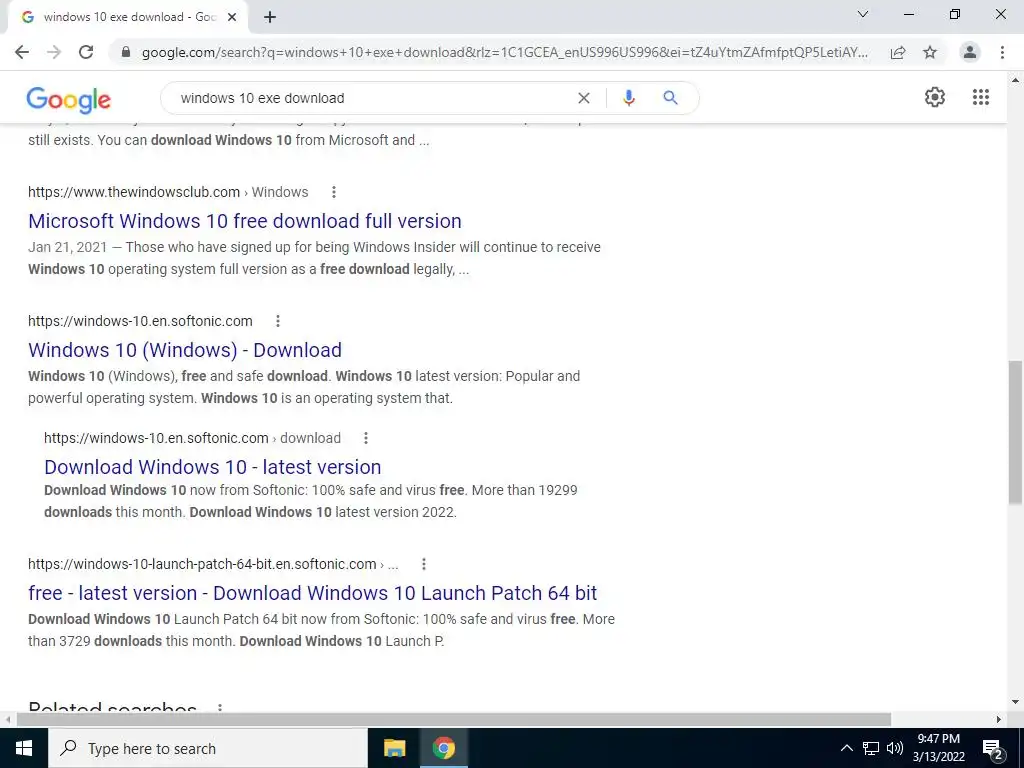Open Windows 10 (Windows) - Download link
Image resolution: width=1024 pixels, height=768 pixels.
[x=185, y=350]
